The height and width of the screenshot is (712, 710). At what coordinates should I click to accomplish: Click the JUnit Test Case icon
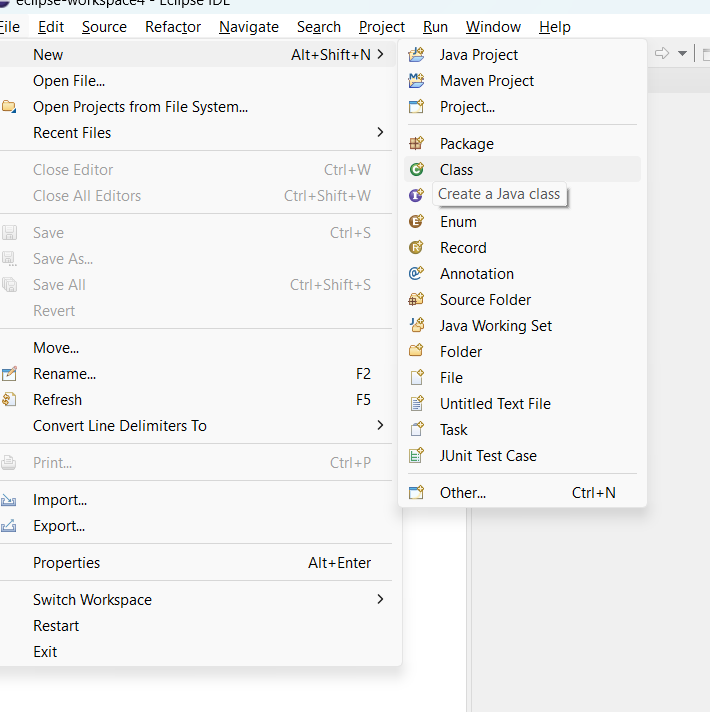416,455
